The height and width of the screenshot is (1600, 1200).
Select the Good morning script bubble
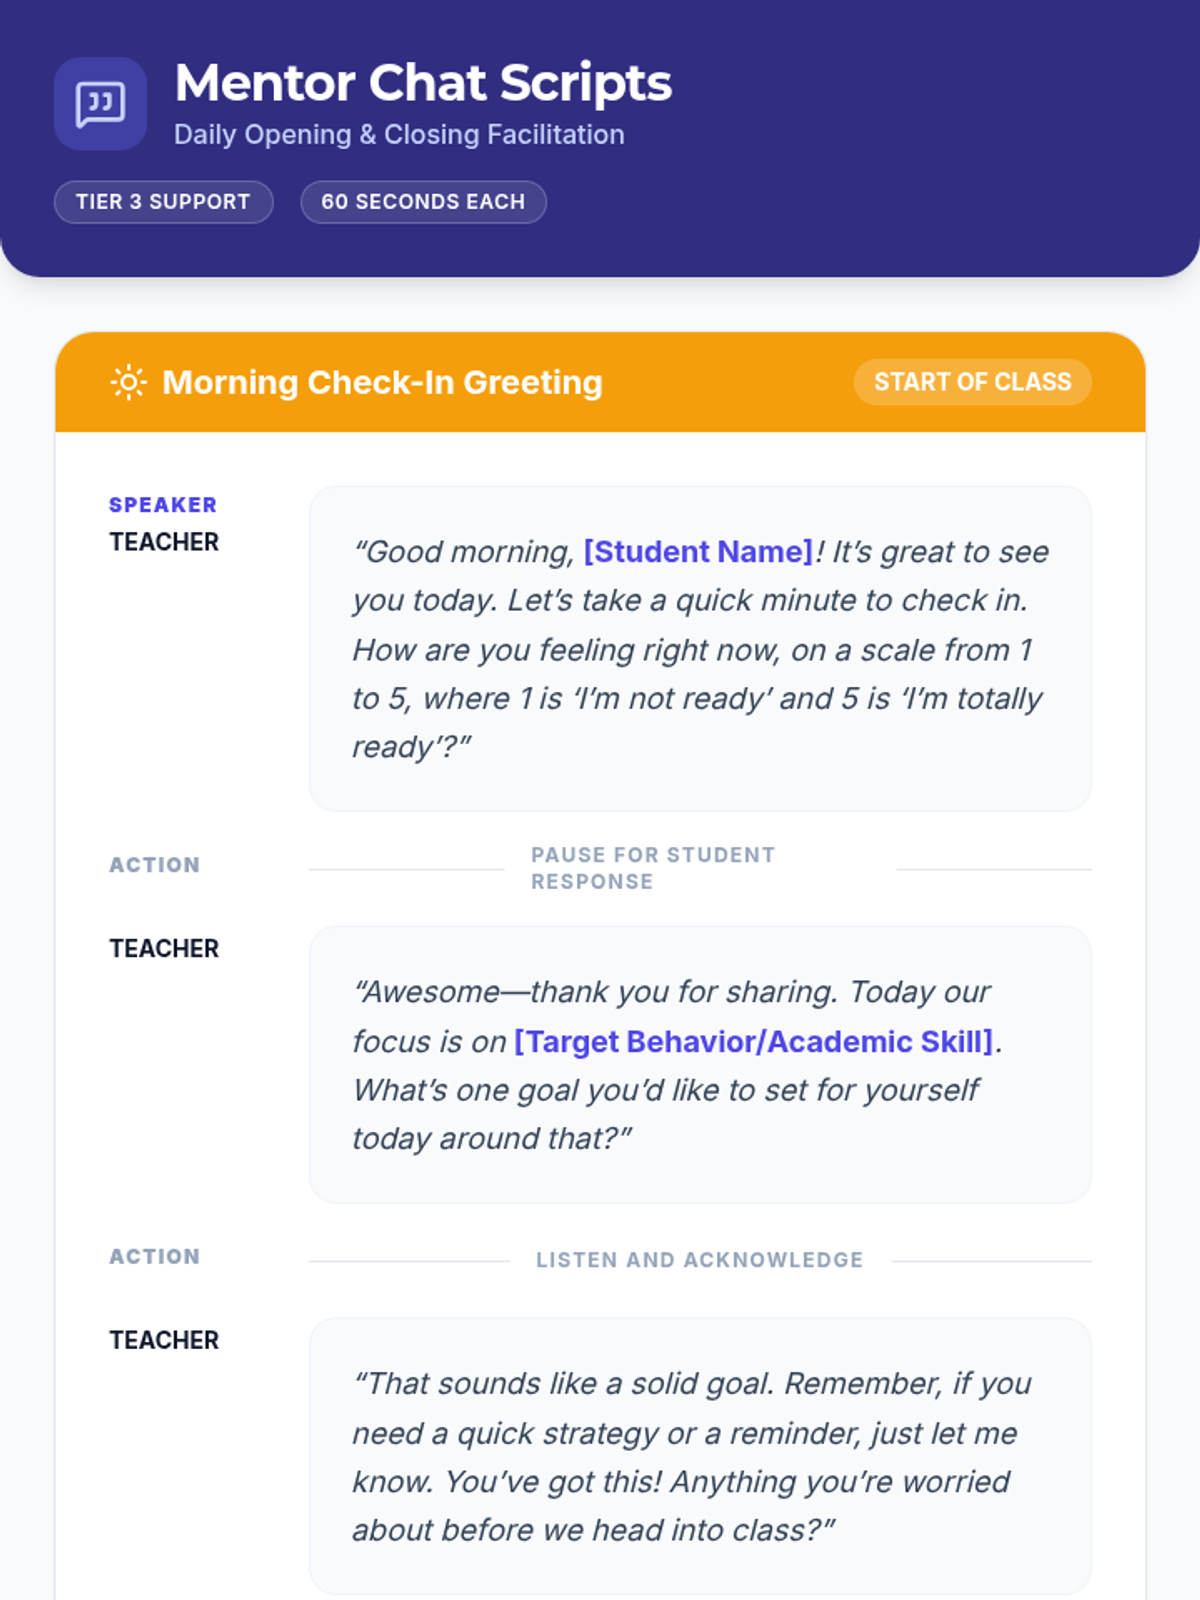pyautogui.click(x=700, y=649)
